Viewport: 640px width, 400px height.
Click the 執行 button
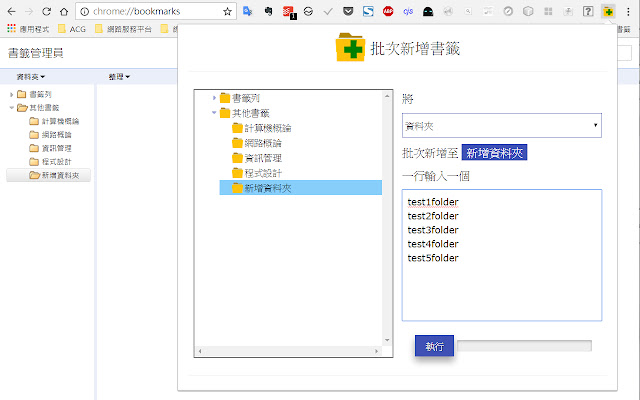[434, 346]
